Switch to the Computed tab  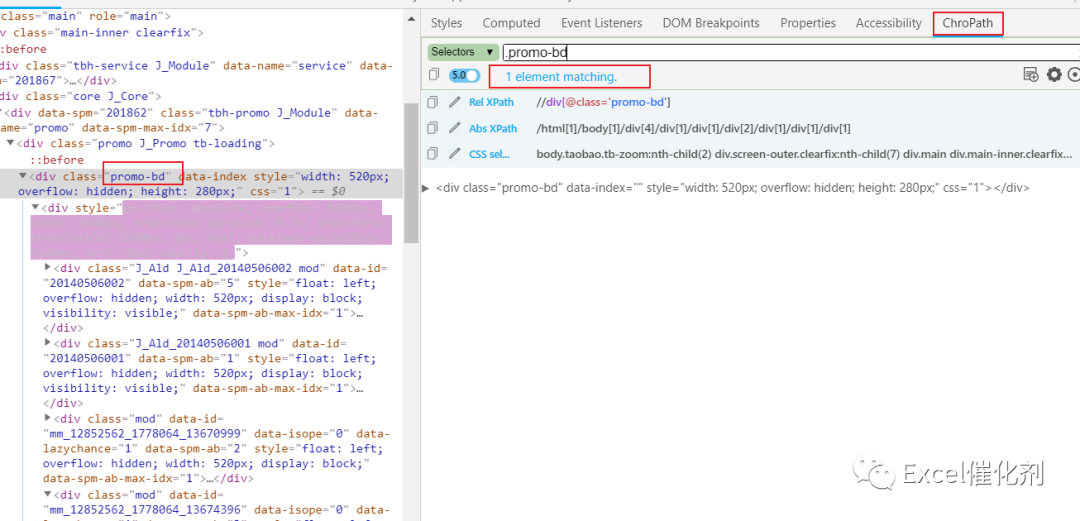pos(511,23)
